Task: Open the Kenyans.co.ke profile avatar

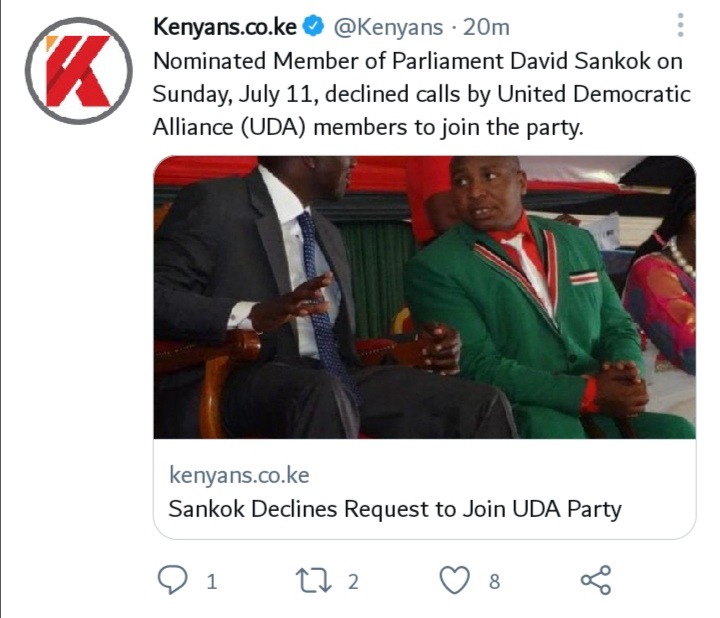Action: tap(79, 71)
